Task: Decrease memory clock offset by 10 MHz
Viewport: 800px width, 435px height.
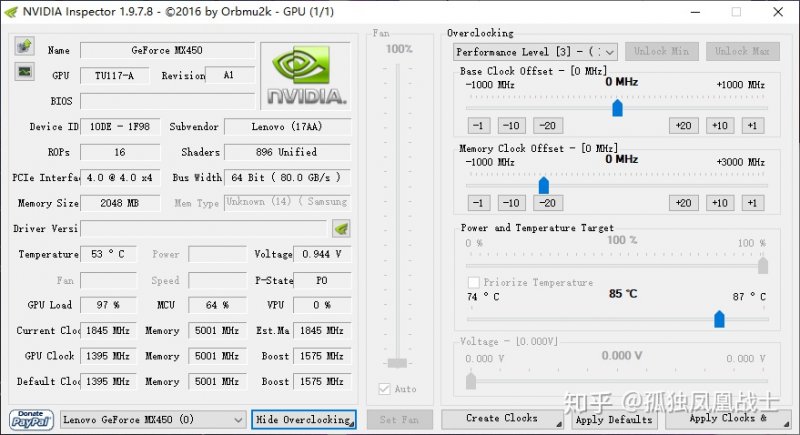Action: [x=511, y=203]
